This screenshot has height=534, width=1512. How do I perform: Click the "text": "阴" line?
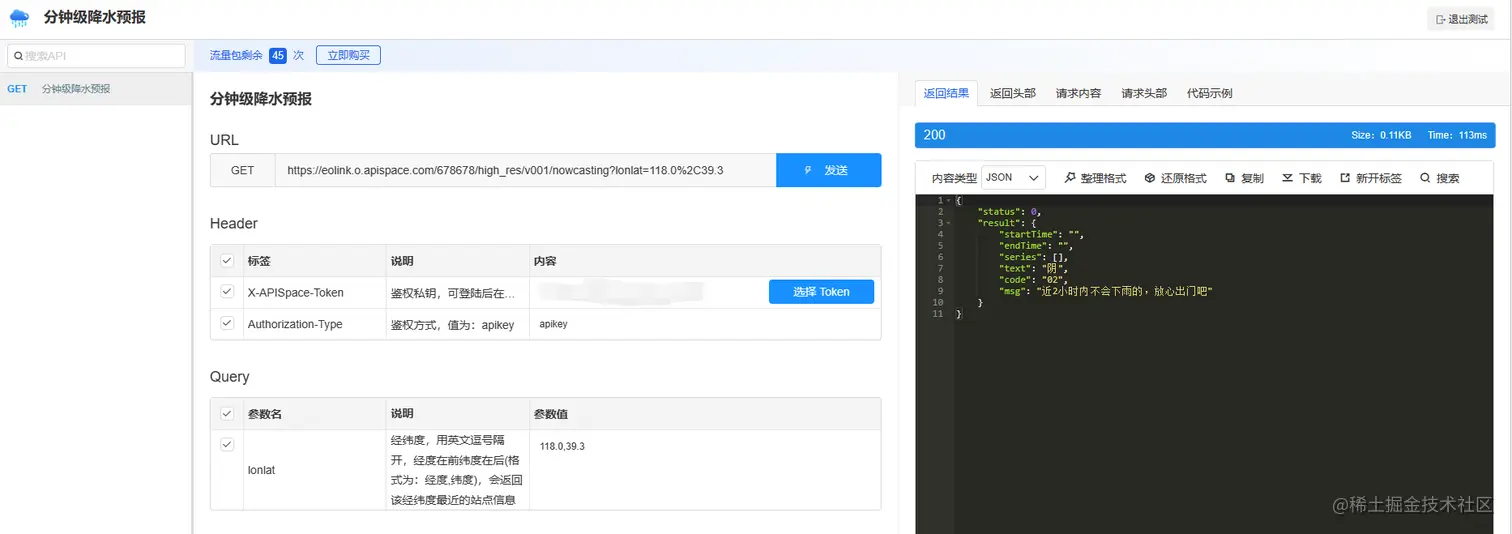(x=1034, y=268)
